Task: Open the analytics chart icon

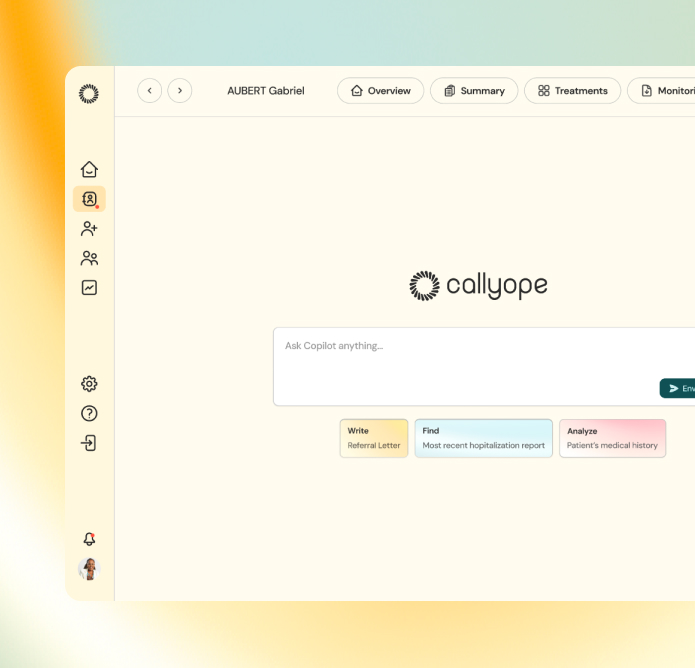Action: tap(89, 288)
